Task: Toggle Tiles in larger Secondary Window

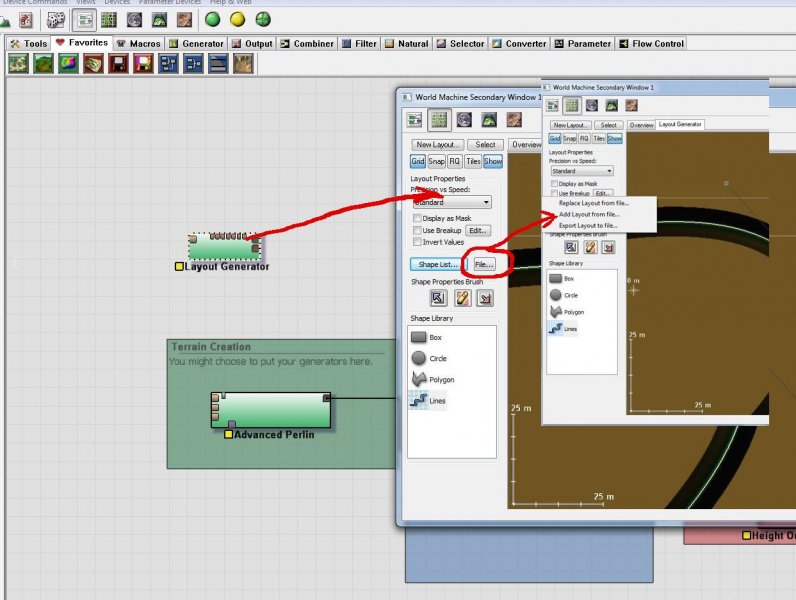Action: point(473,161)
